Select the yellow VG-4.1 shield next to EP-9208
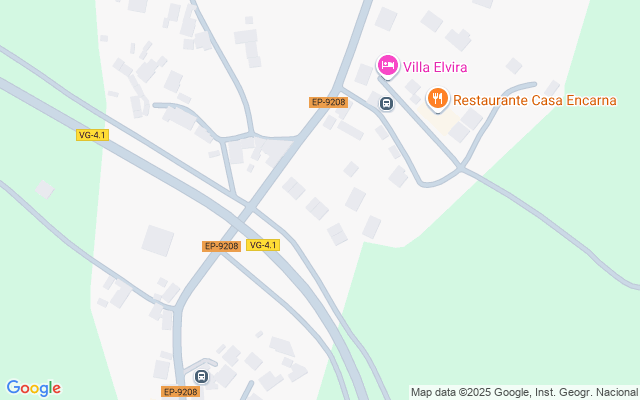Viewport: 640px width, 400px height. click(263, 245)
